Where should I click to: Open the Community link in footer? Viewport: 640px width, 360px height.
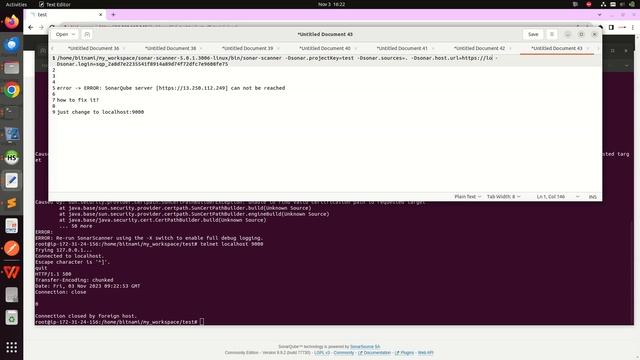344,353
